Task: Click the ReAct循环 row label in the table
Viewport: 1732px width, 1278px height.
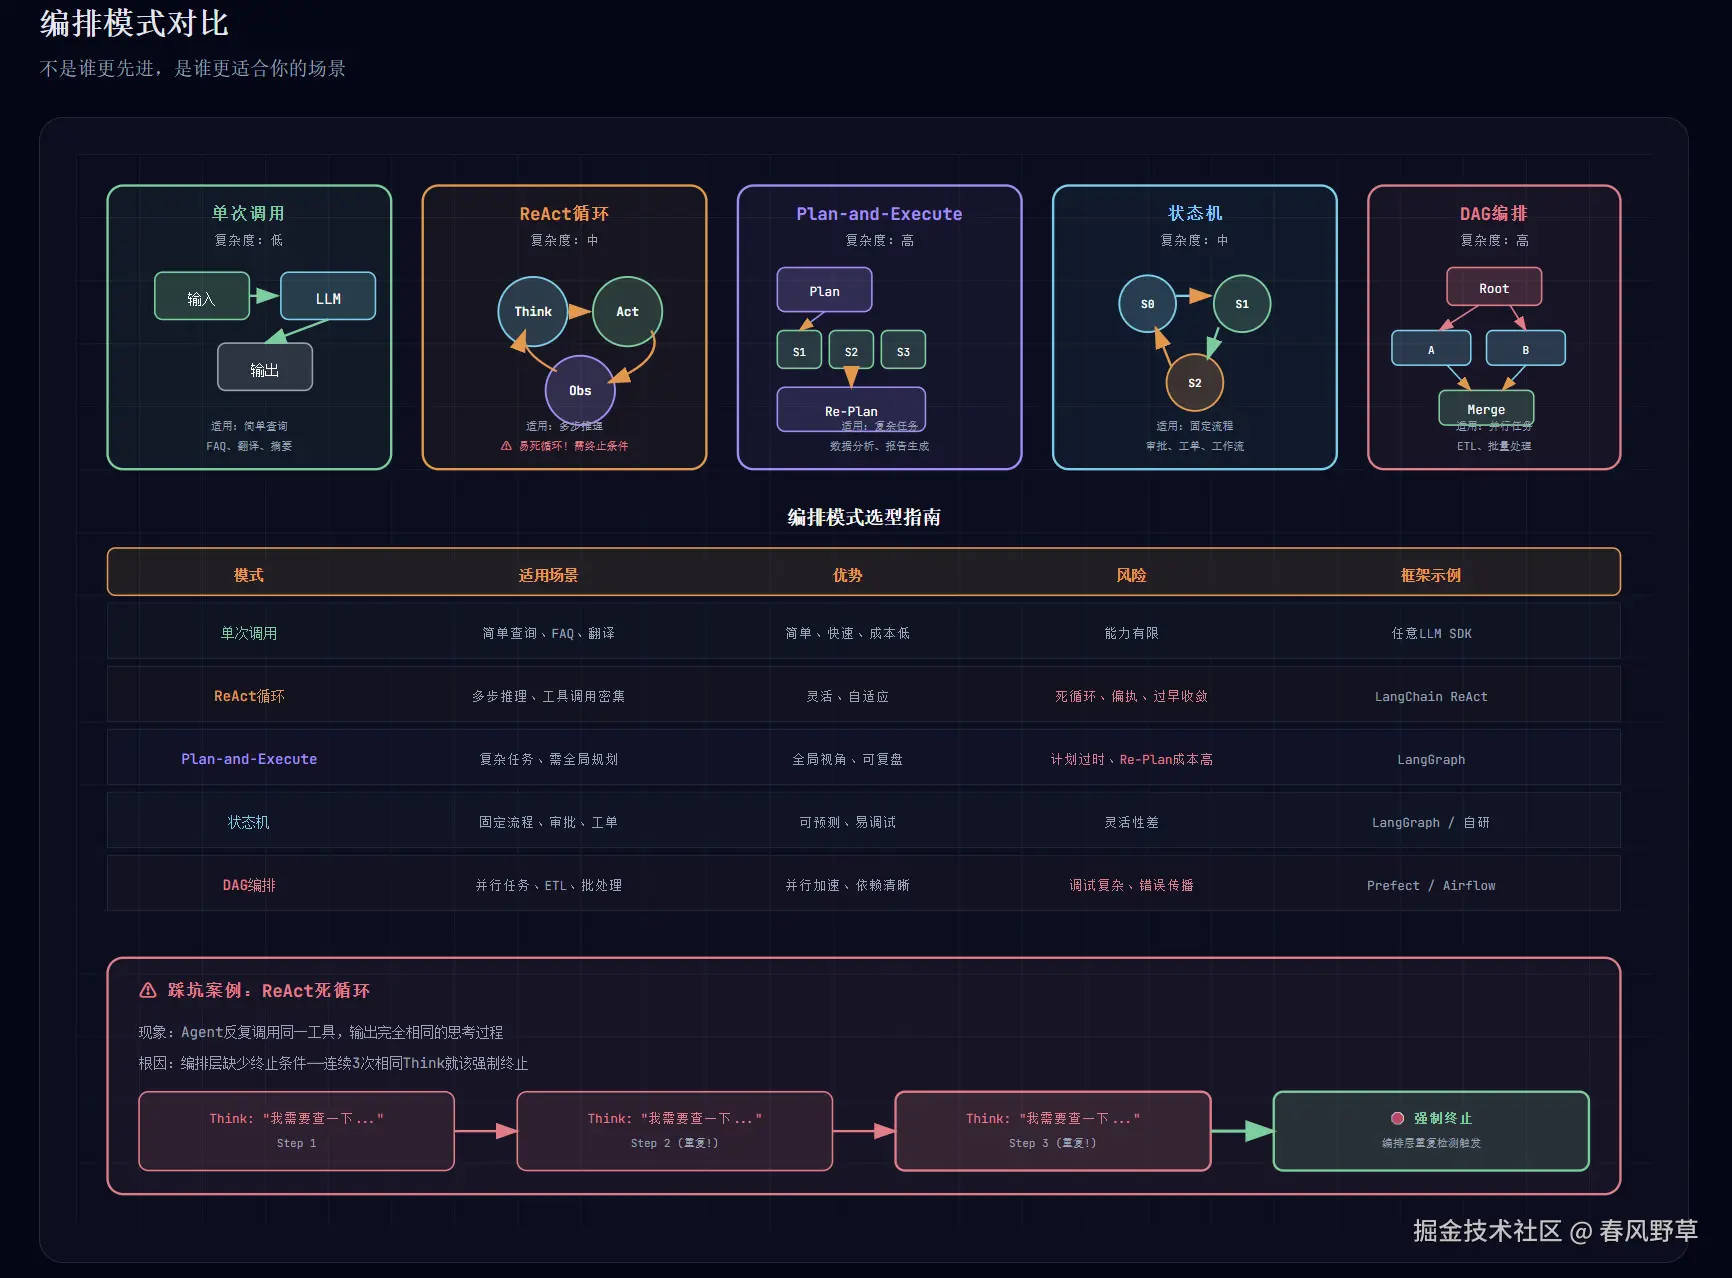Action: pyautogui.click(x=249, y=696)
